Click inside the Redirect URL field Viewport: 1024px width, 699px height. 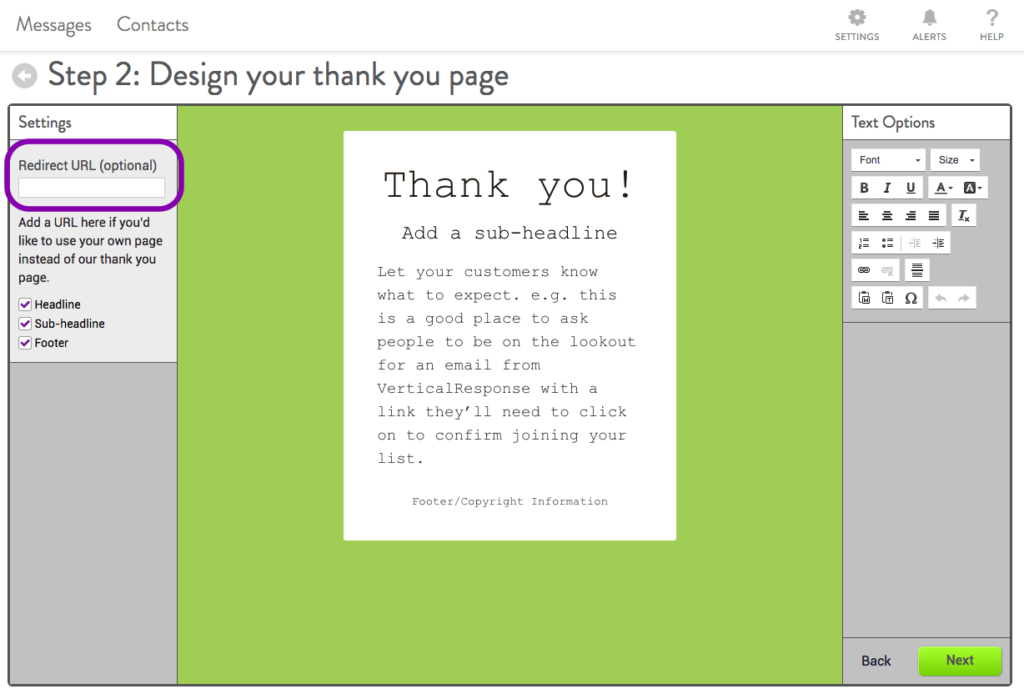[x=93, y=187]
